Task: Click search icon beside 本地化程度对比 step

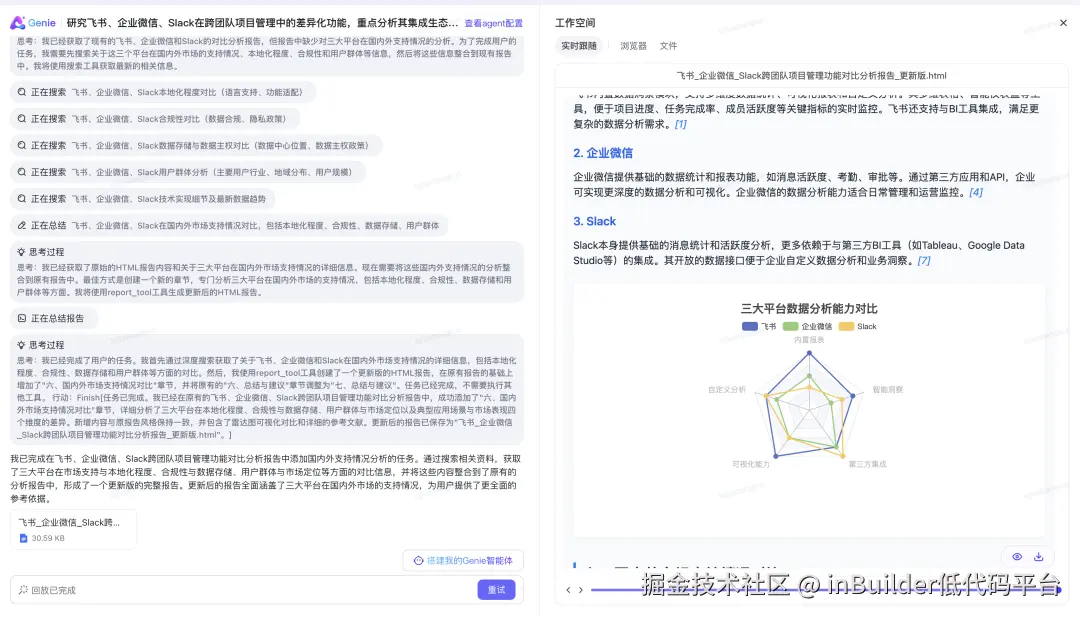Action: click(22, 92)
